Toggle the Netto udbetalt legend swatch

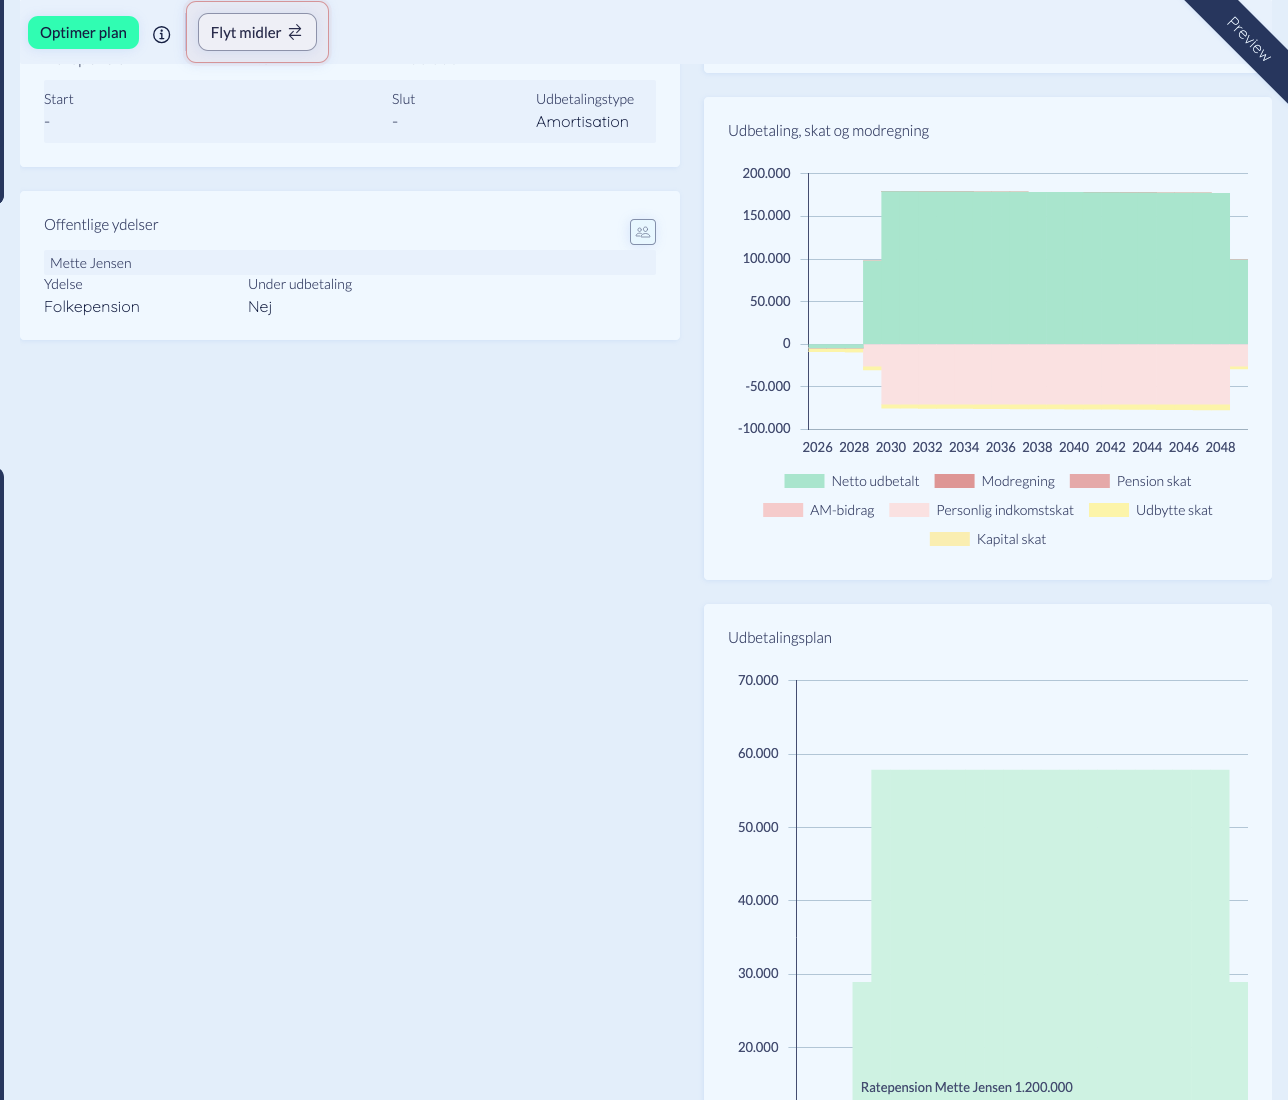click(804, 481)
